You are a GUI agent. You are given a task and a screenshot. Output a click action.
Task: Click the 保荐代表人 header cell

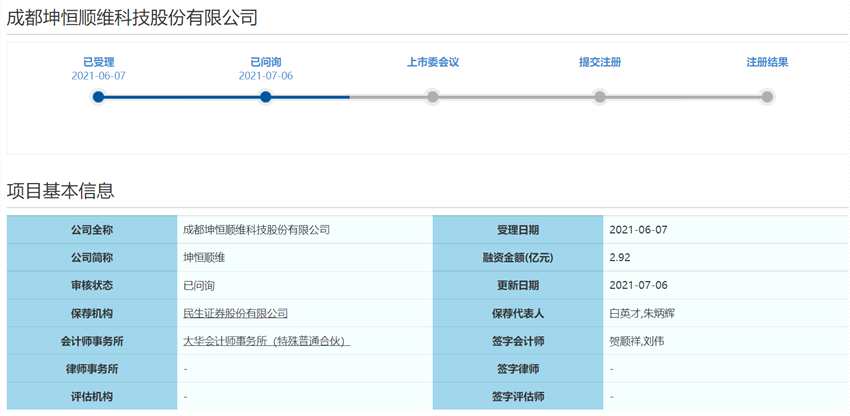[518, 313]
